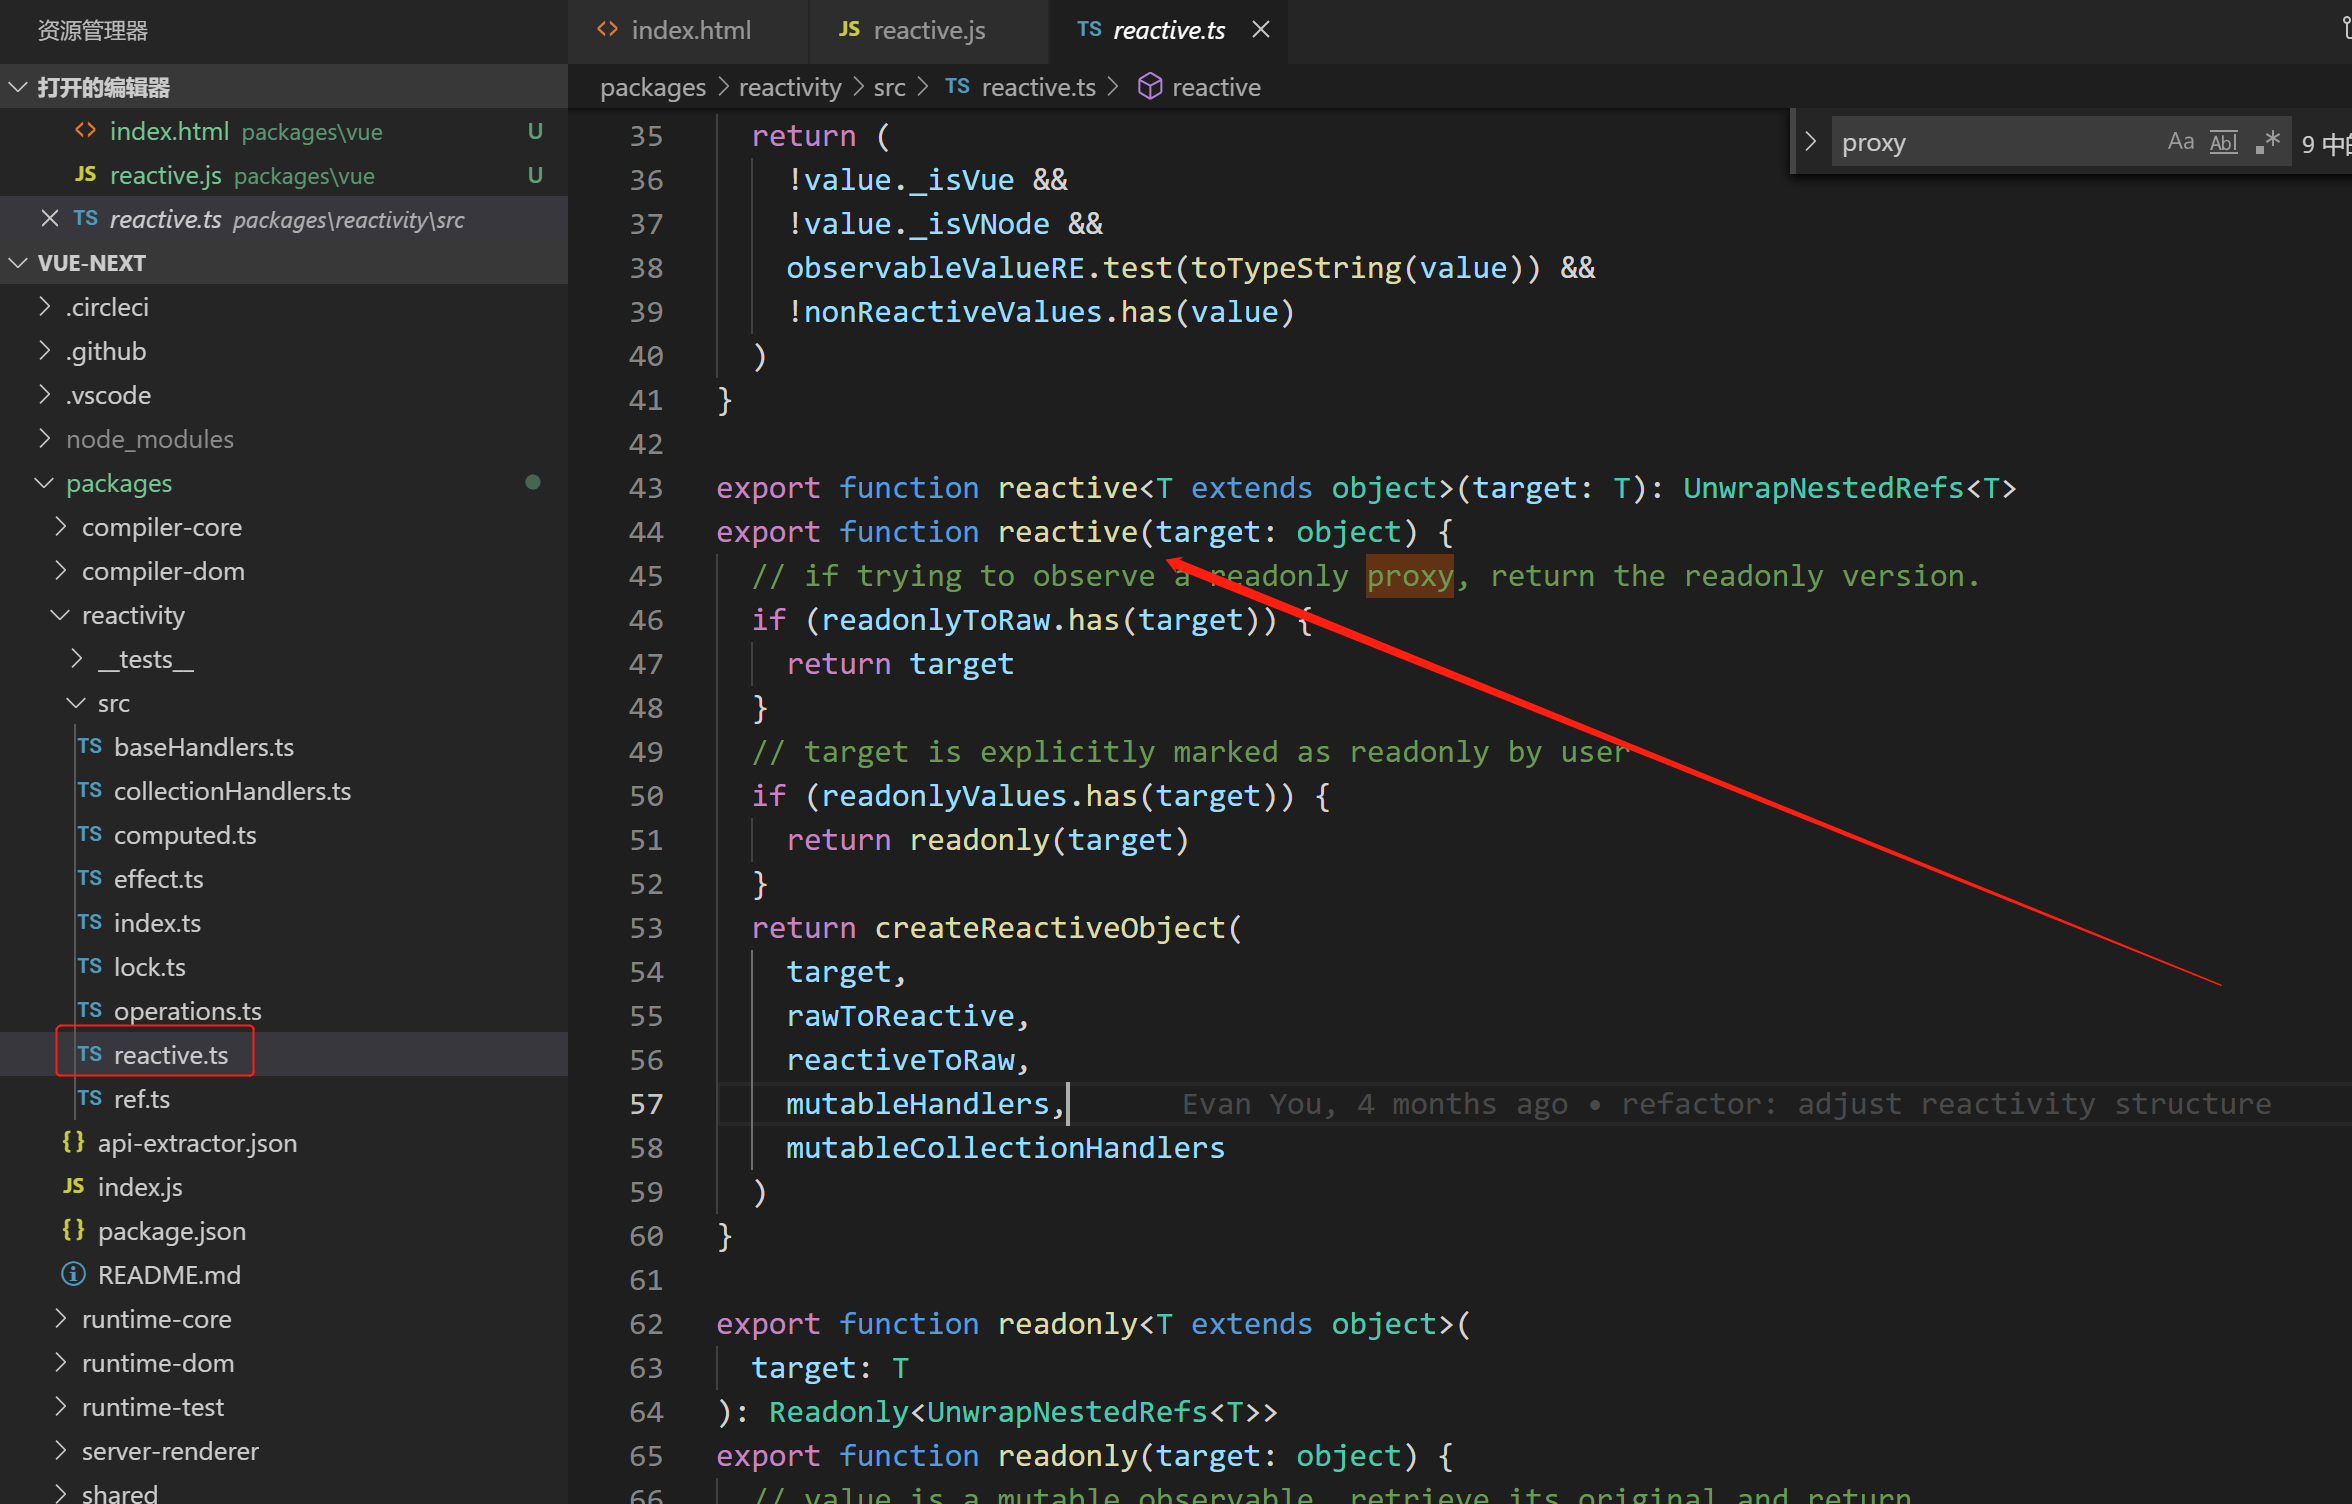
Task: Click createReactiveObject call on line 53
Action: point(1050,928)
